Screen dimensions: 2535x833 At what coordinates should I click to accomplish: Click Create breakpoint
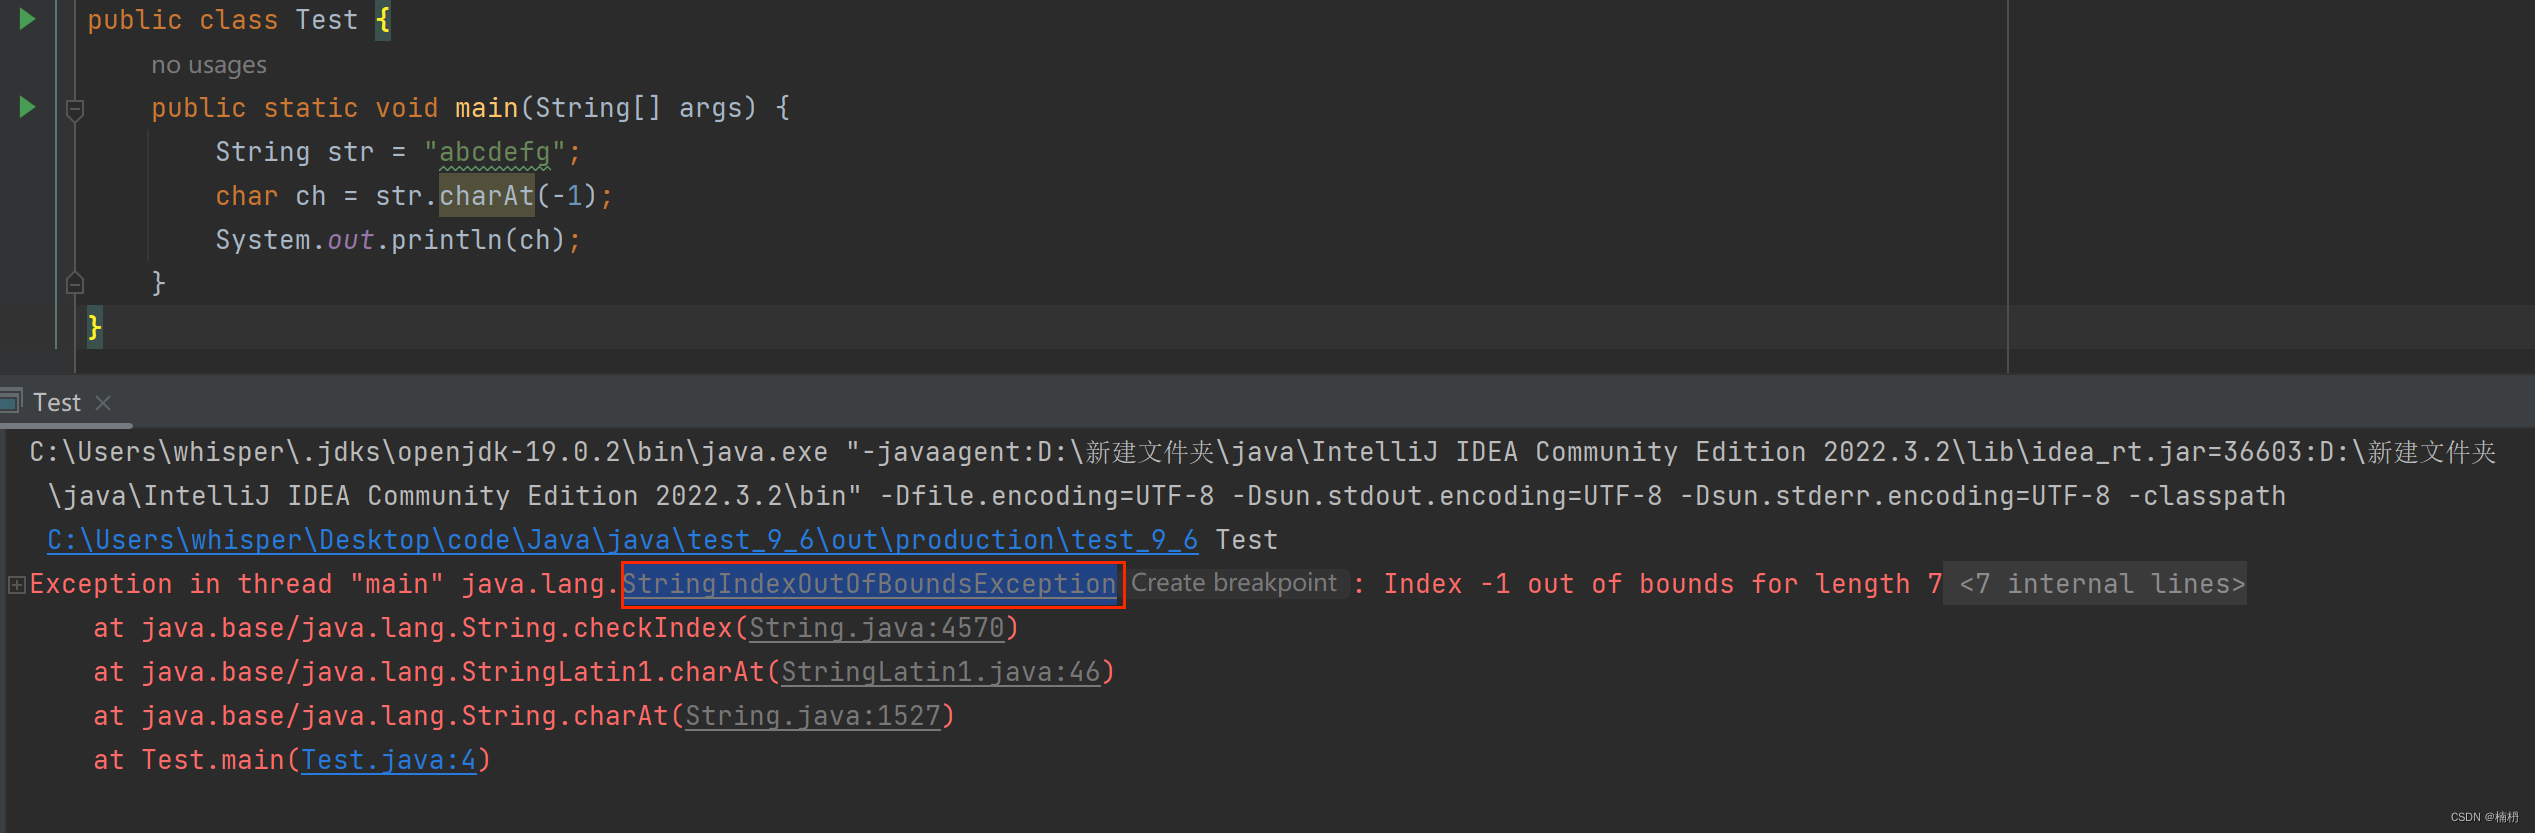pyautogui.click(x=1234, y=583)
